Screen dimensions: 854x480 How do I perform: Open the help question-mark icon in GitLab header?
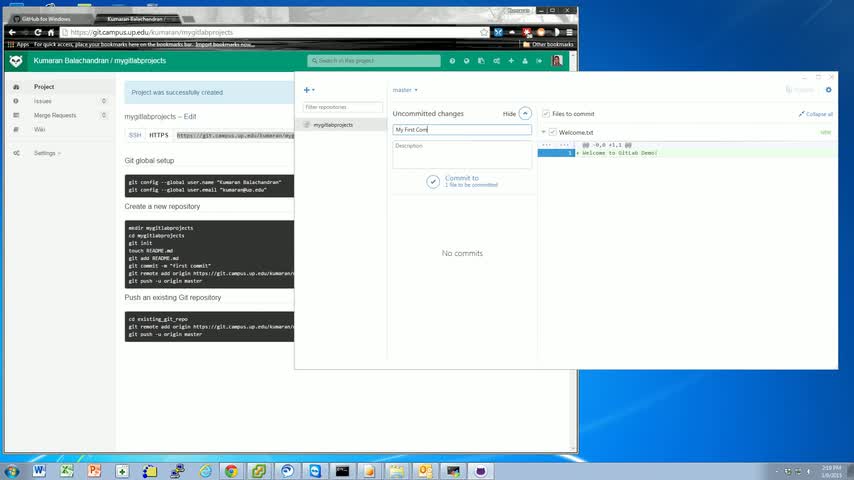[x=452, y=61]
